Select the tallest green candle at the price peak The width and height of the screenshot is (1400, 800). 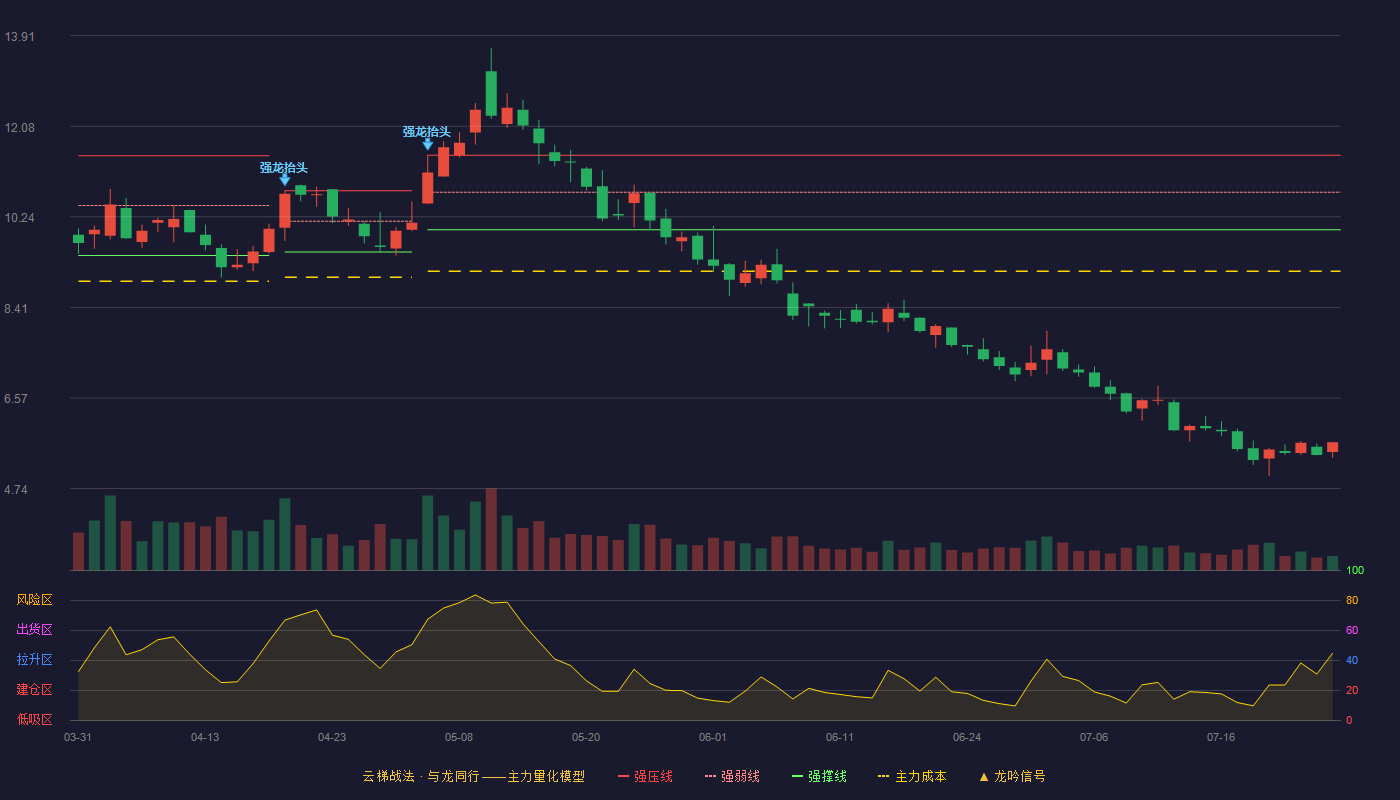[491, 93]
